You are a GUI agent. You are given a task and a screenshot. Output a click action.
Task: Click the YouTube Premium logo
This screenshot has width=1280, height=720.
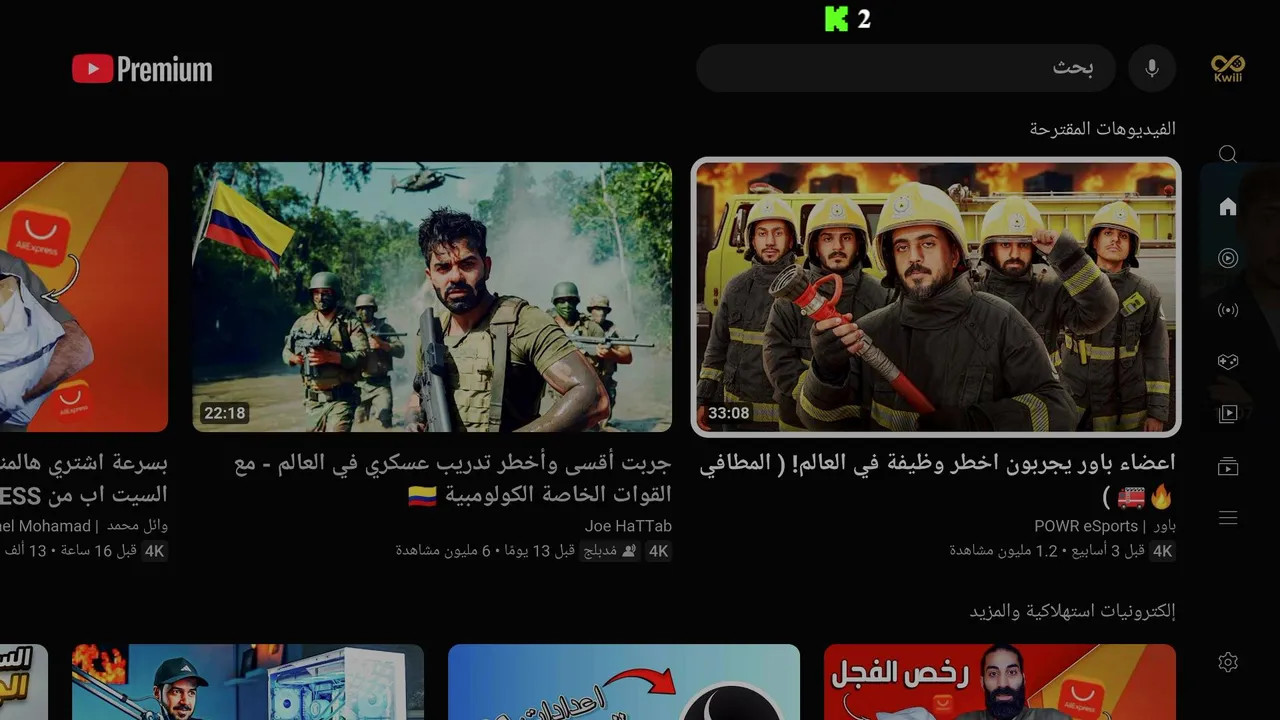tap(142, 69)
